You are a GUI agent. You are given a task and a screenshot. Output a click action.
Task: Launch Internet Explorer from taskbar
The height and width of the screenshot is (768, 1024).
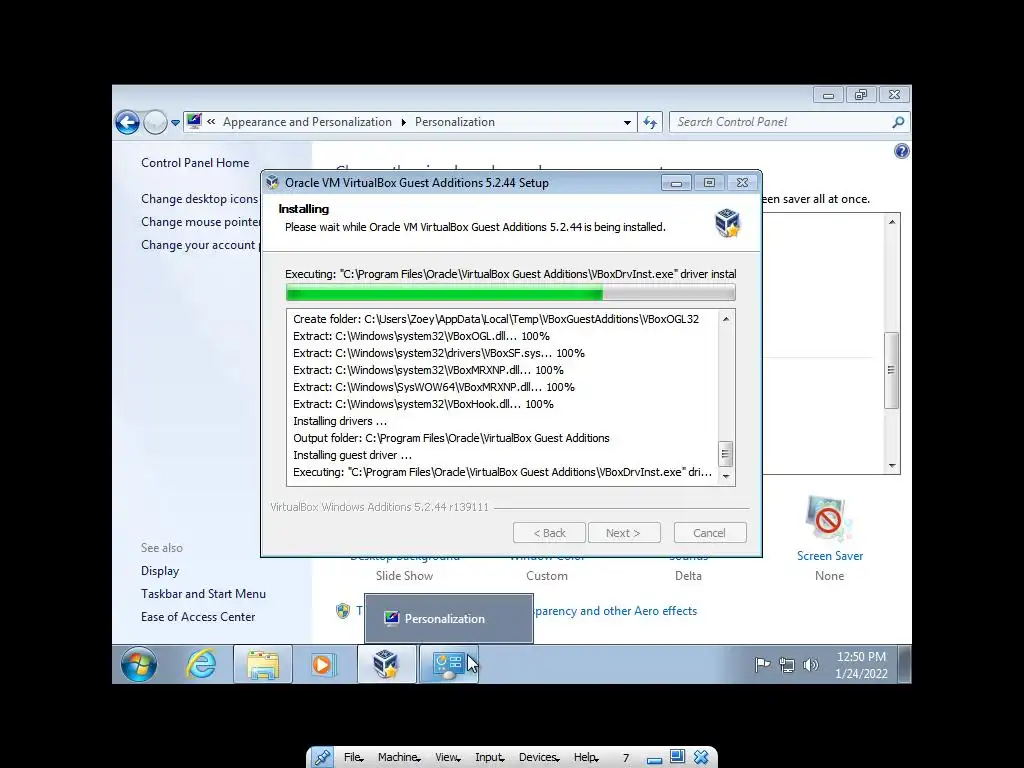pos(201,664)
